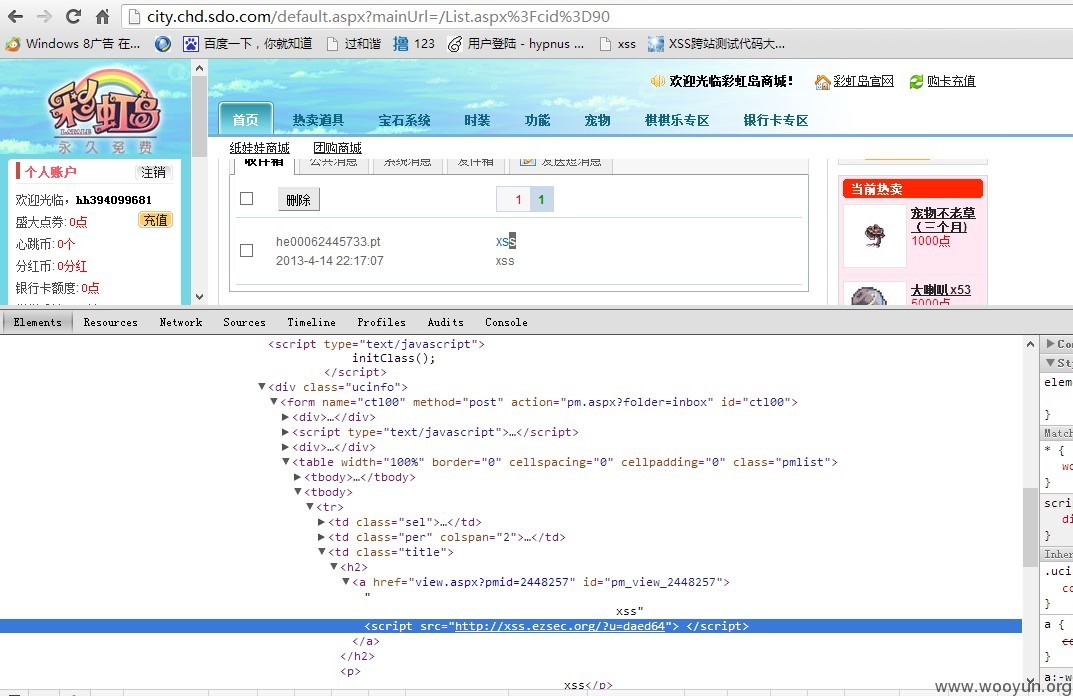Image resolution: width=1073 pixels, height=696 pixels.
Task: Open 时装 navigation menu
Action: click(x=477, y=120)
